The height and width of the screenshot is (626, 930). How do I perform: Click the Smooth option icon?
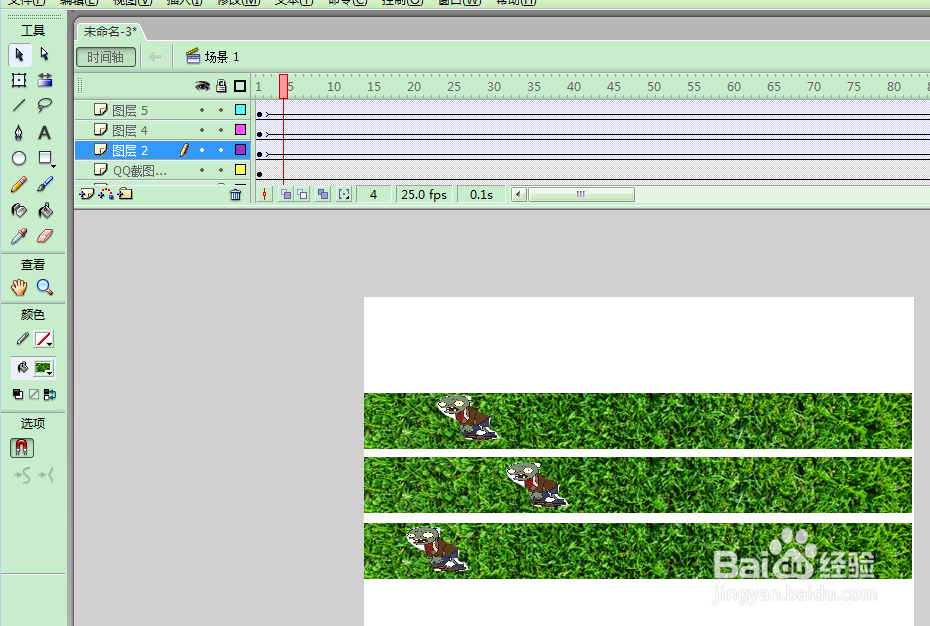[x=22, y=475]
